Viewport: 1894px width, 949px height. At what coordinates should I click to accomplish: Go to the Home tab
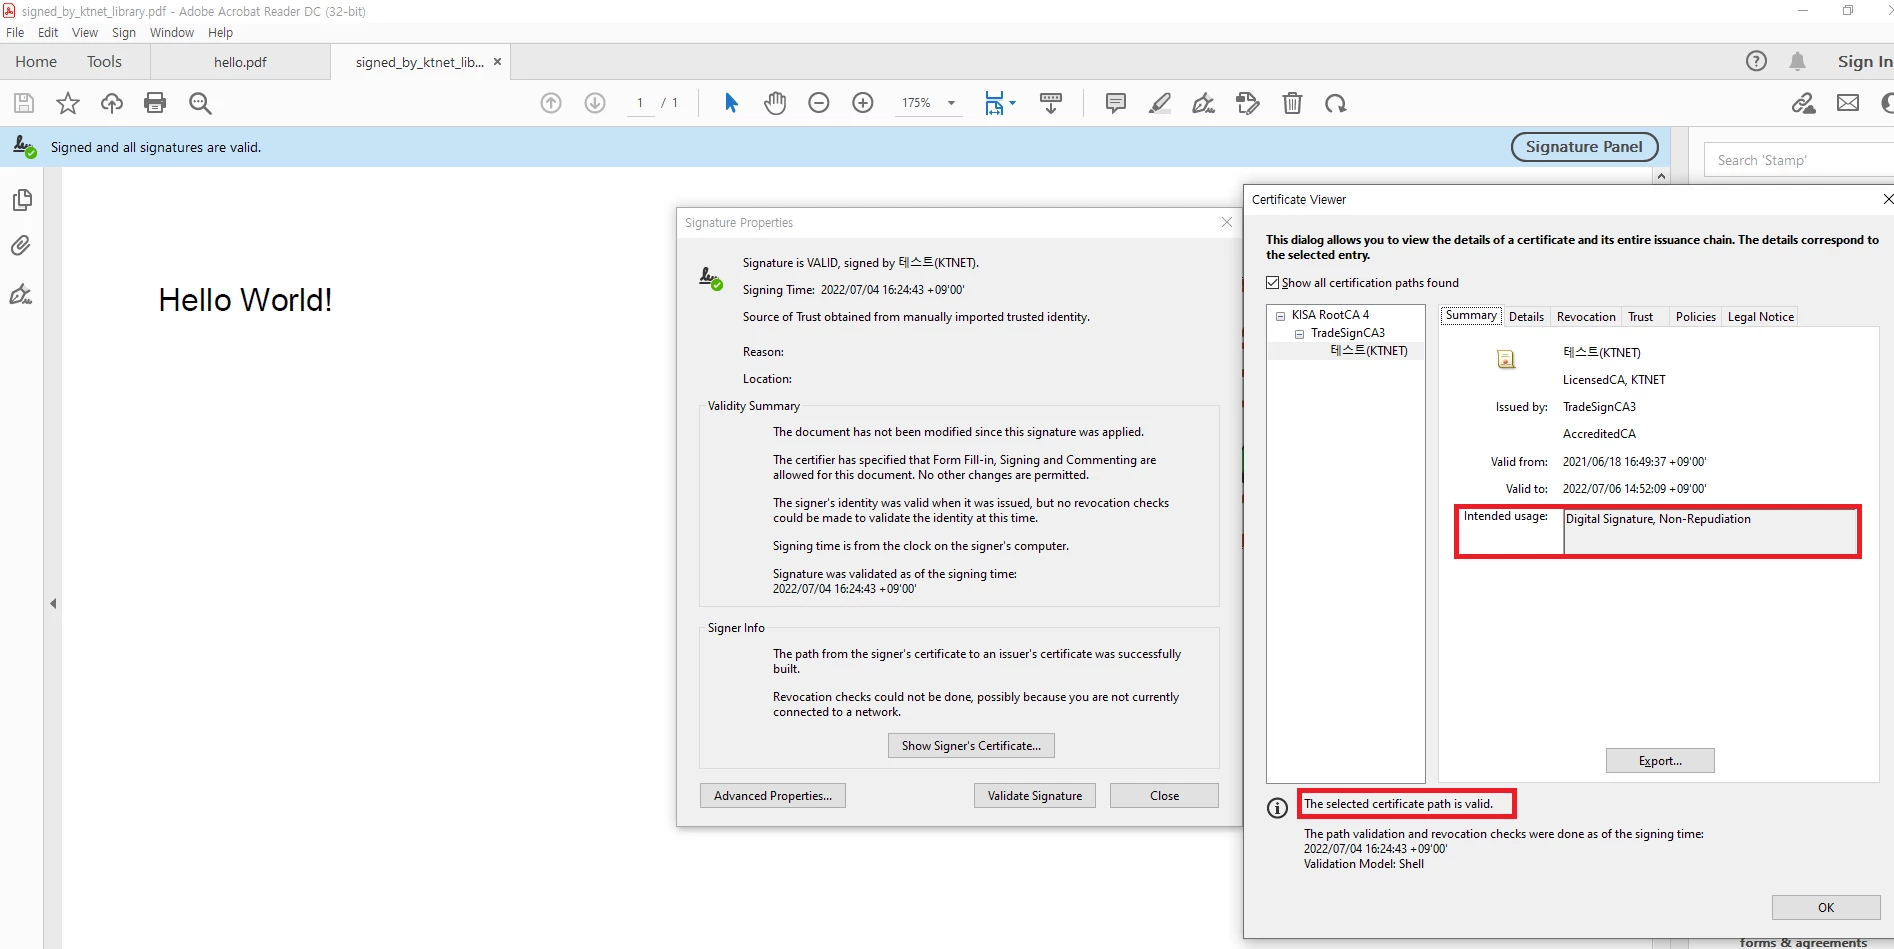coord(36,62)
